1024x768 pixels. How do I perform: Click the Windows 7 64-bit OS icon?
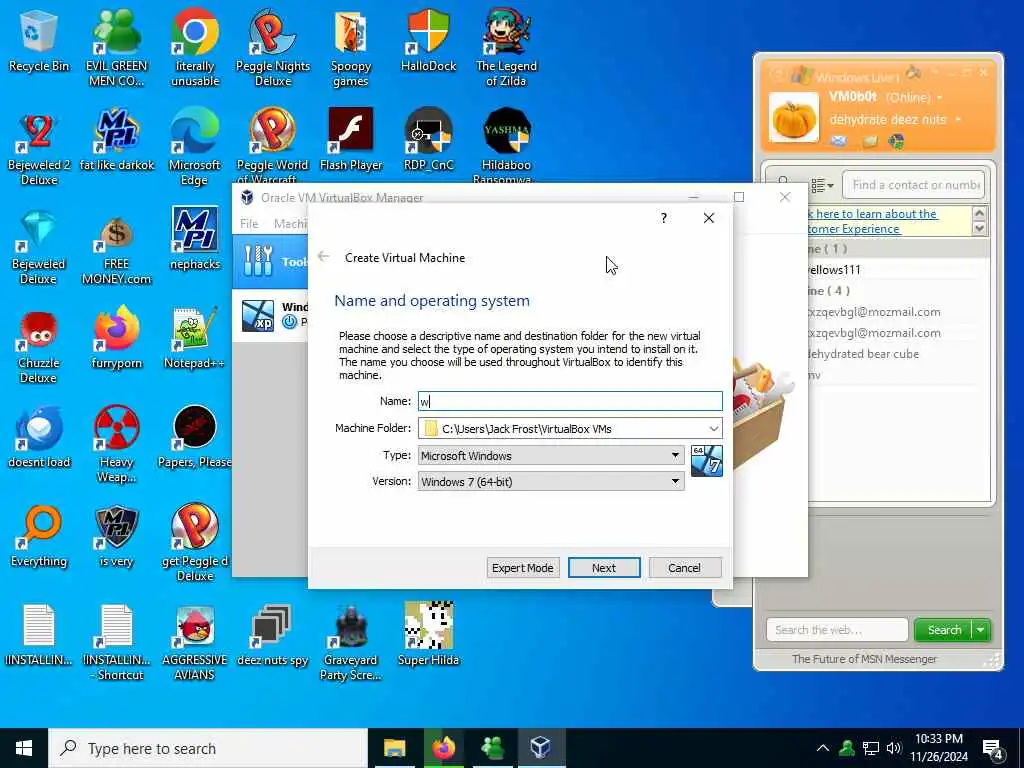click(x=707, y=460)
